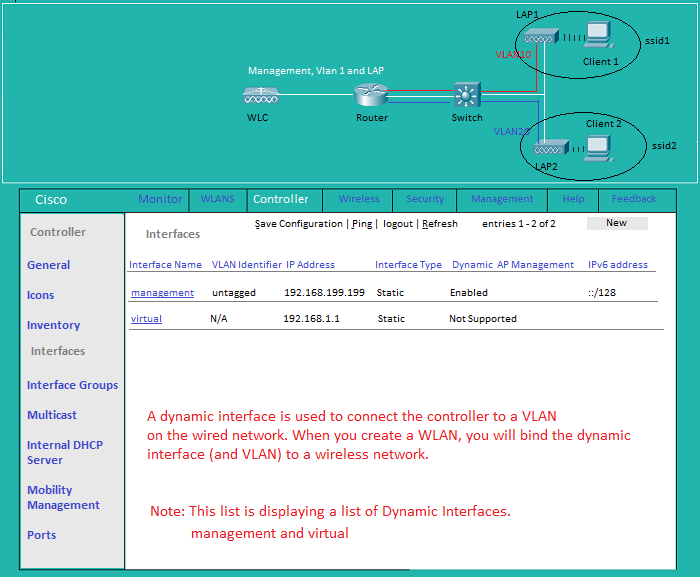Click the IP address 192.168.1.1
This screenshot has width=700, height=577.
tap(312, 318)
